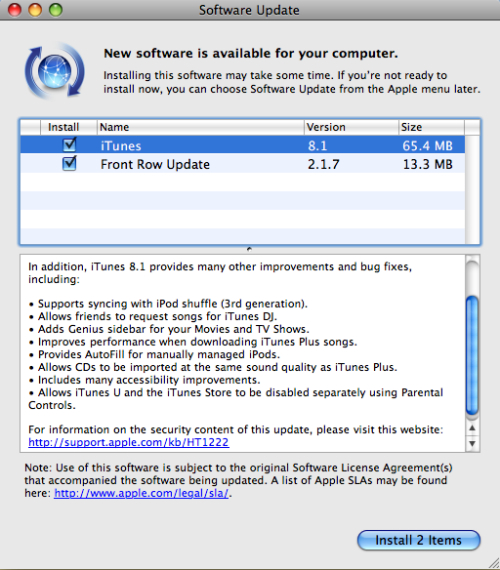Click the description scroll up arrow
This screenshot has width=500, height=570.
coord(472,428)
